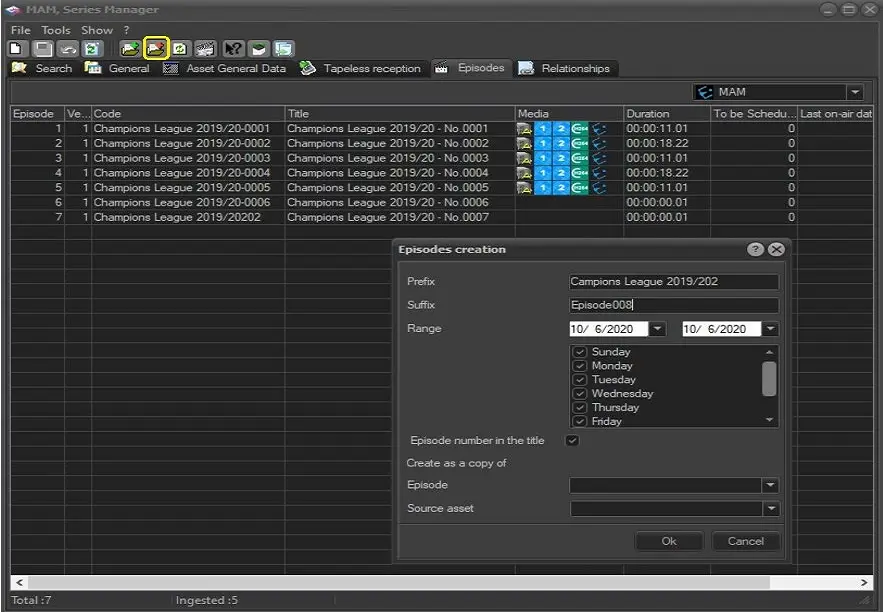
Task: Expand the Source asset dropdown
Action: coord(770,509)
